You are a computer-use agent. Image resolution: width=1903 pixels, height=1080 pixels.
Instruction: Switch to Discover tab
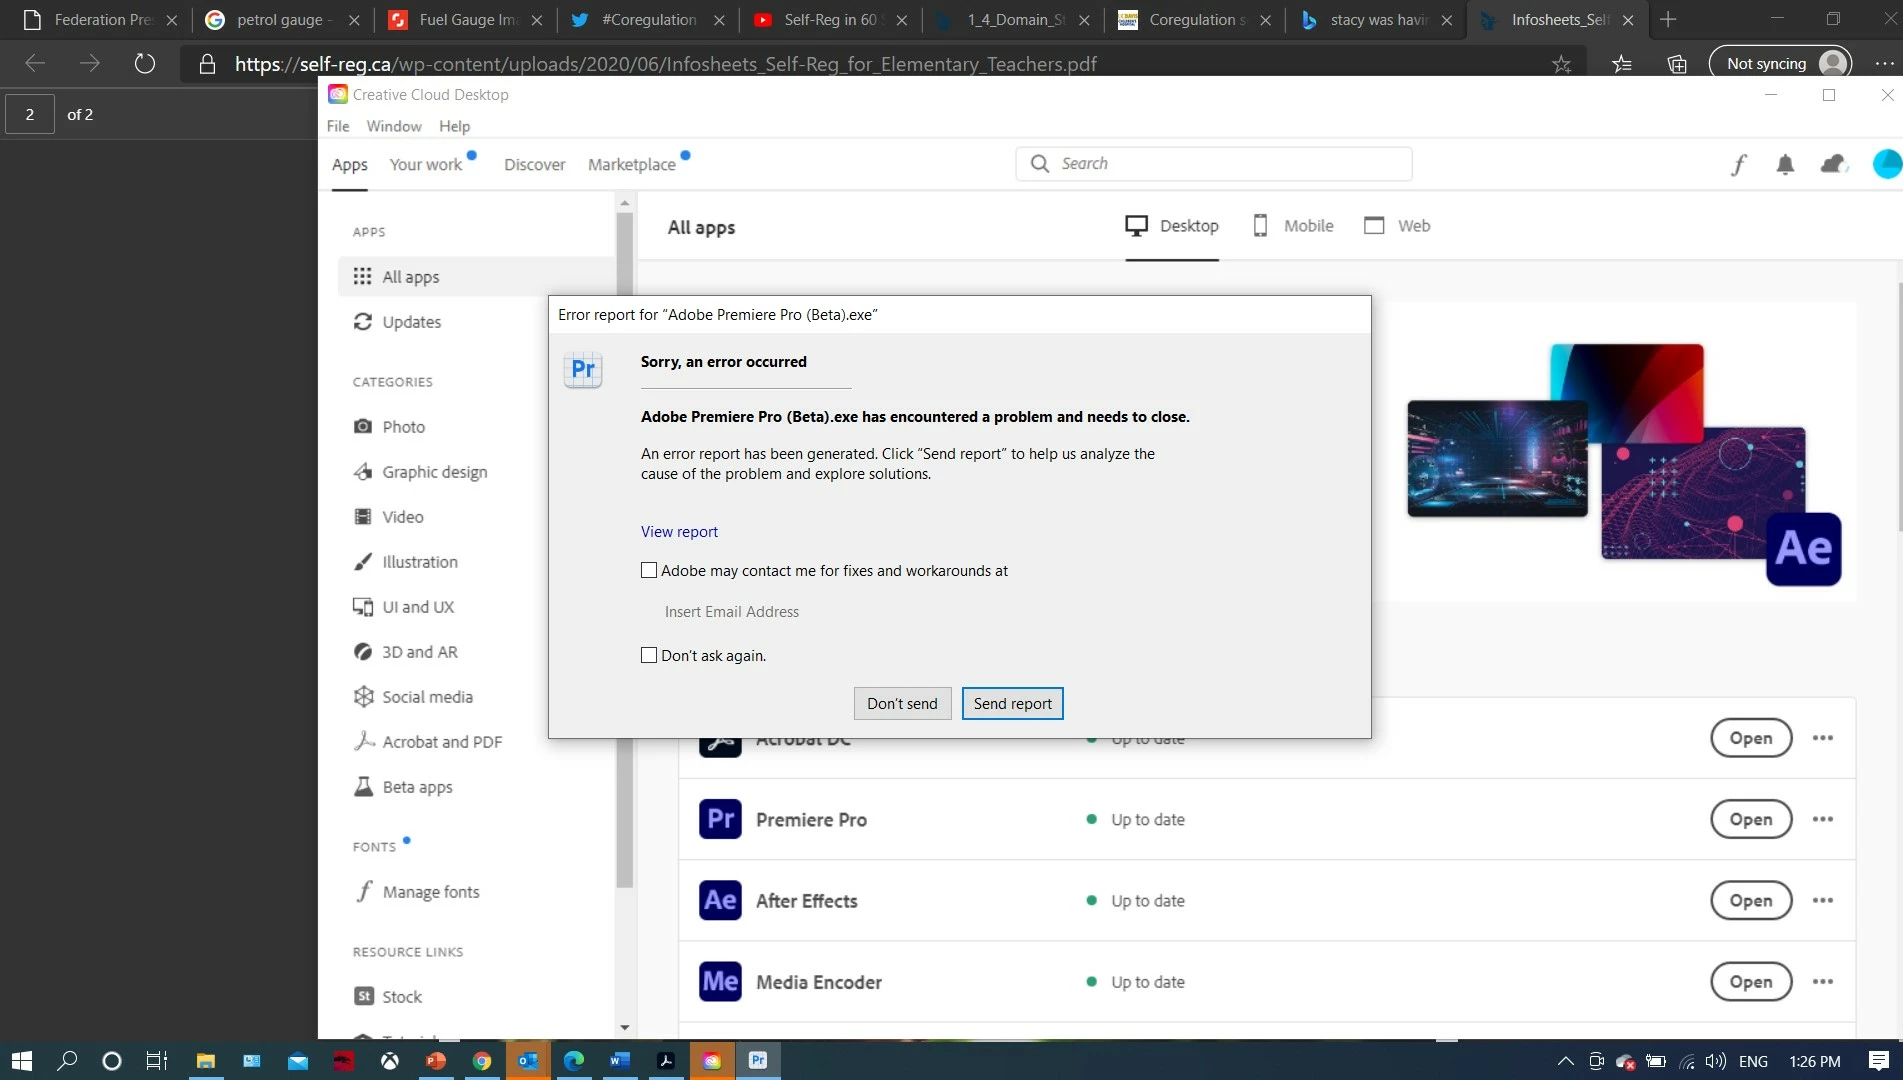coord(534,165)
